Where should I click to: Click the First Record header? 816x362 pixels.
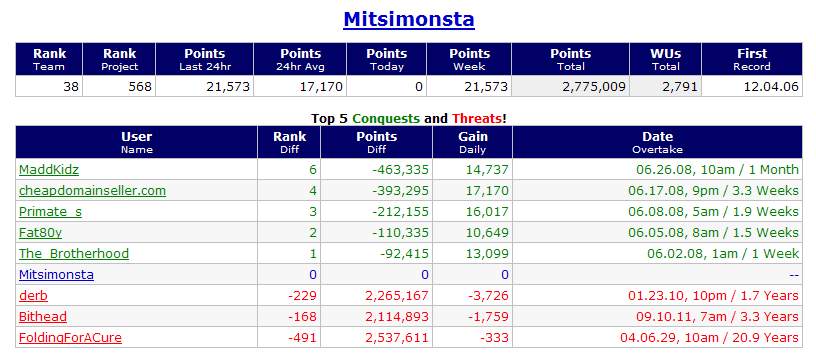[752, 59]
